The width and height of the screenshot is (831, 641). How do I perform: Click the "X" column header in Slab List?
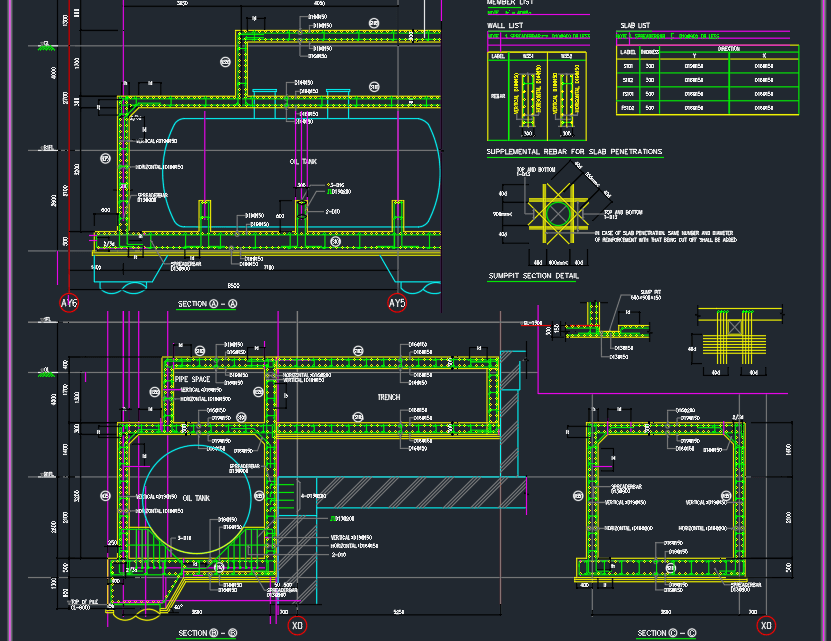click(x=764, y=56)
